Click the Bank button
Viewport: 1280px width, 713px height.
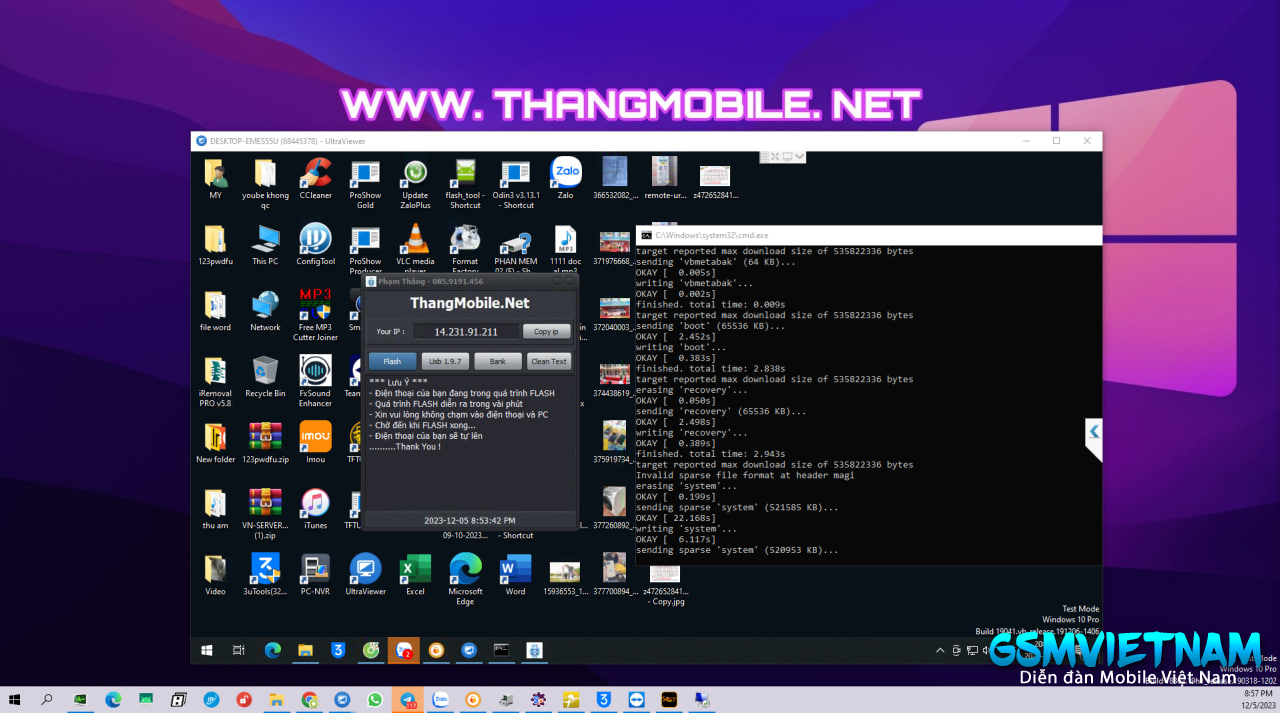[498, 361]
